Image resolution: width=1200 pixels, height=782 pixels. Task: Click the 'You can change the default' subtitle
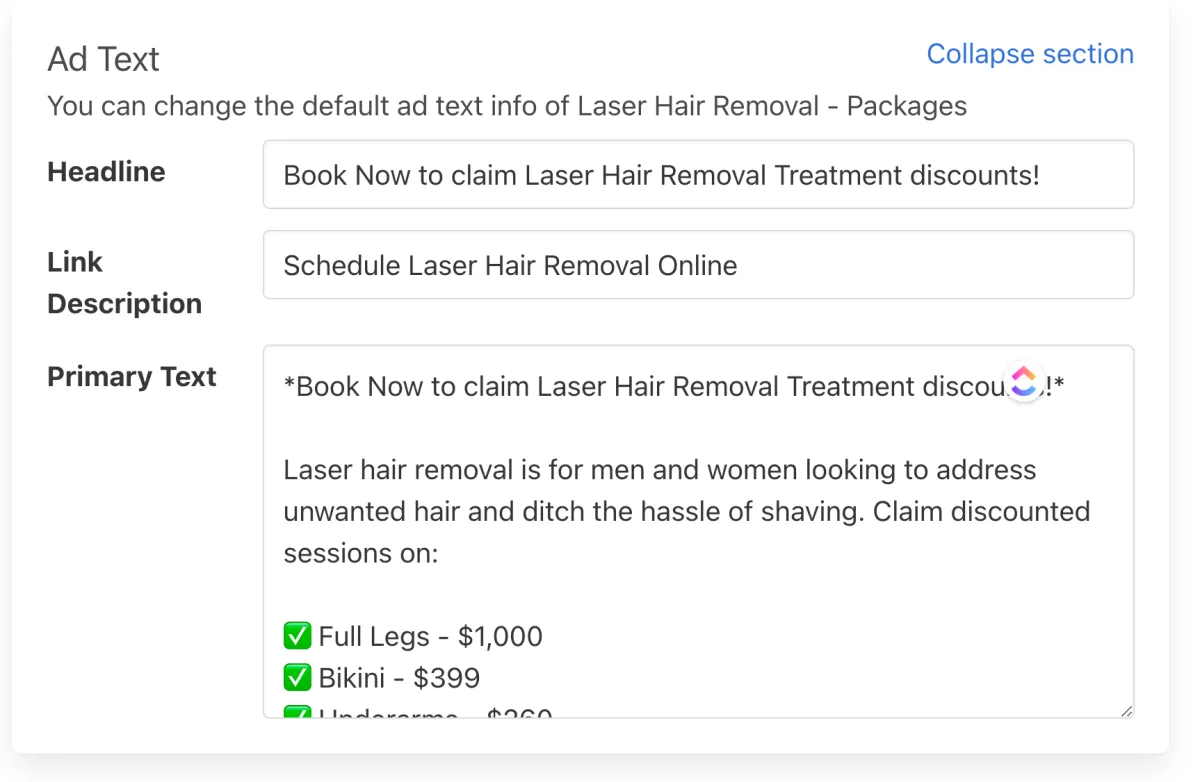[507, 106]
